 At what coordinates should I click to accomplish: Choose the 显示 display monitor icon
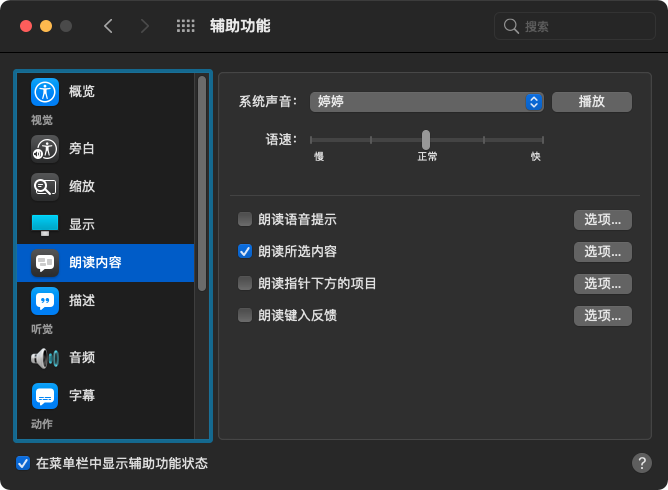tap(45, 225)
